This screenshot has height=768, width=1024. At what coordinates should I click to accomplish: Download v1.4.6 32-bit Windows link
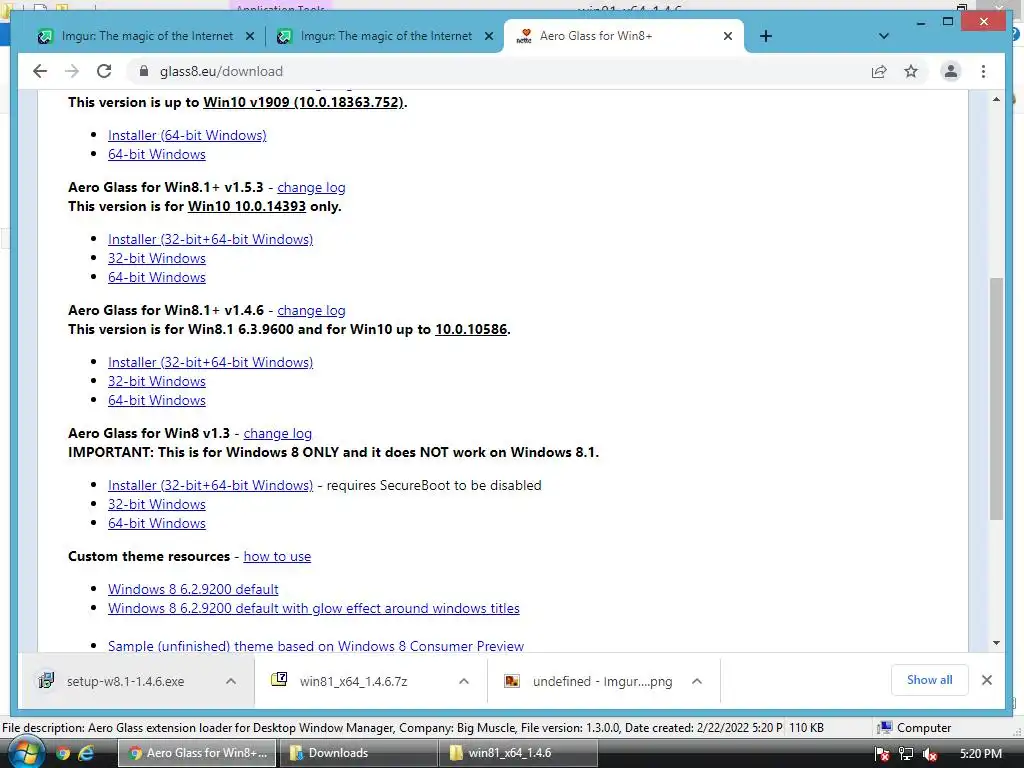[157, 381]
